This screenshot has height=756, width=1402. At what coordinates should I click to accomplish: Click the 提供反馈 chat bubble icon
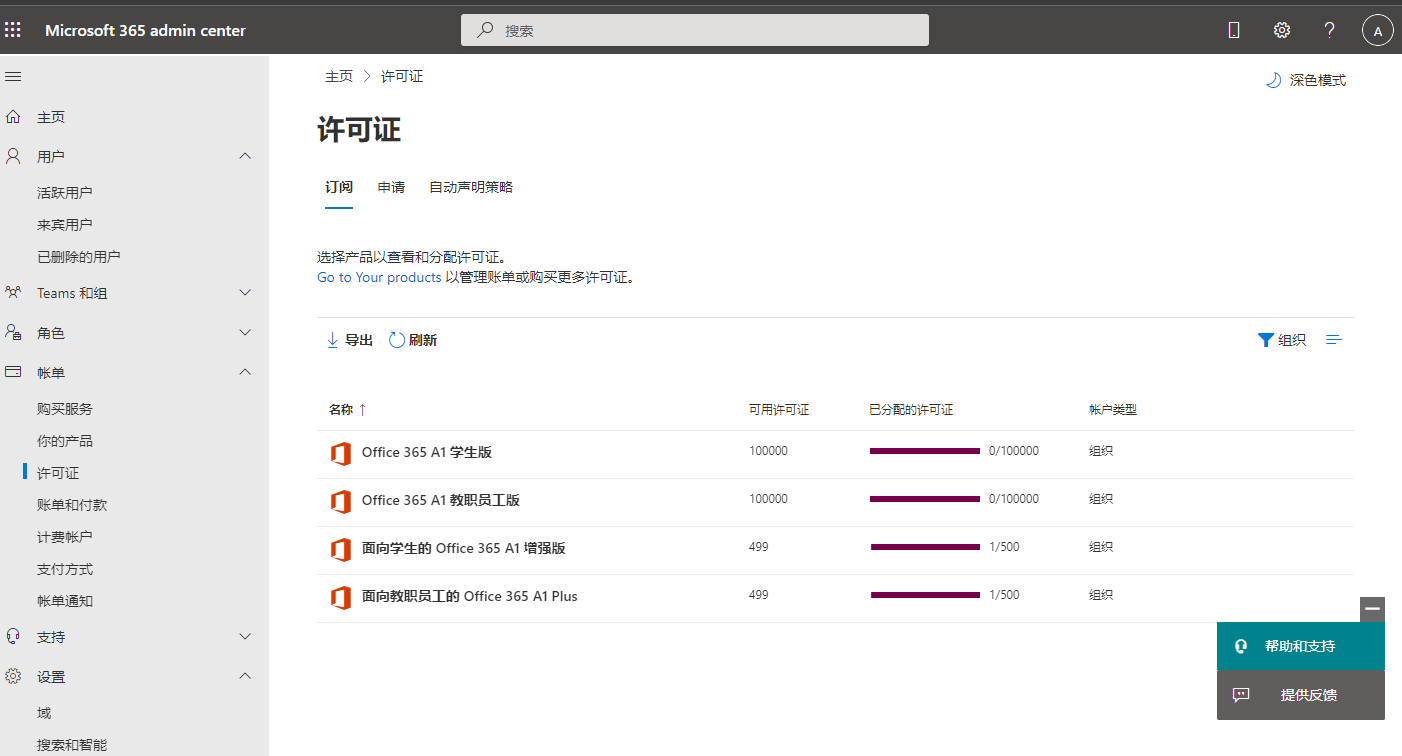coord(1241,694)
